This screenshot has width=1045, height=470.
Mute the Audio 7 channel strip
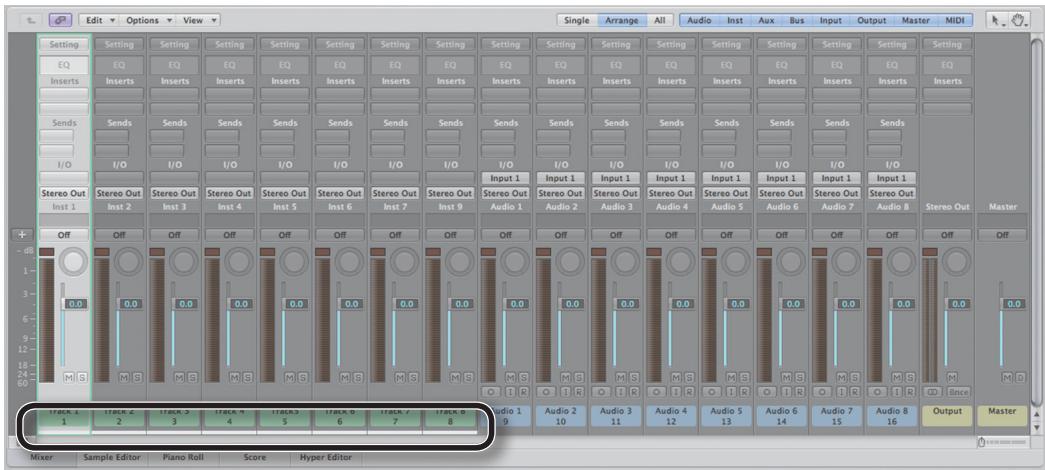tap(842, 378)
